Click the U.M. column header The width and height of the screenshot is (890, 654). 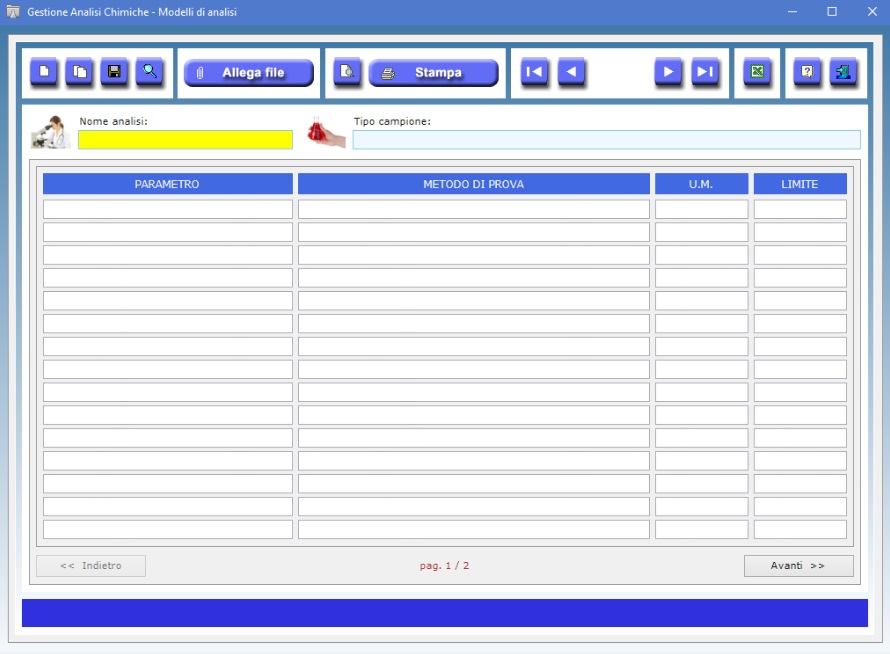(x=702, y=184)
